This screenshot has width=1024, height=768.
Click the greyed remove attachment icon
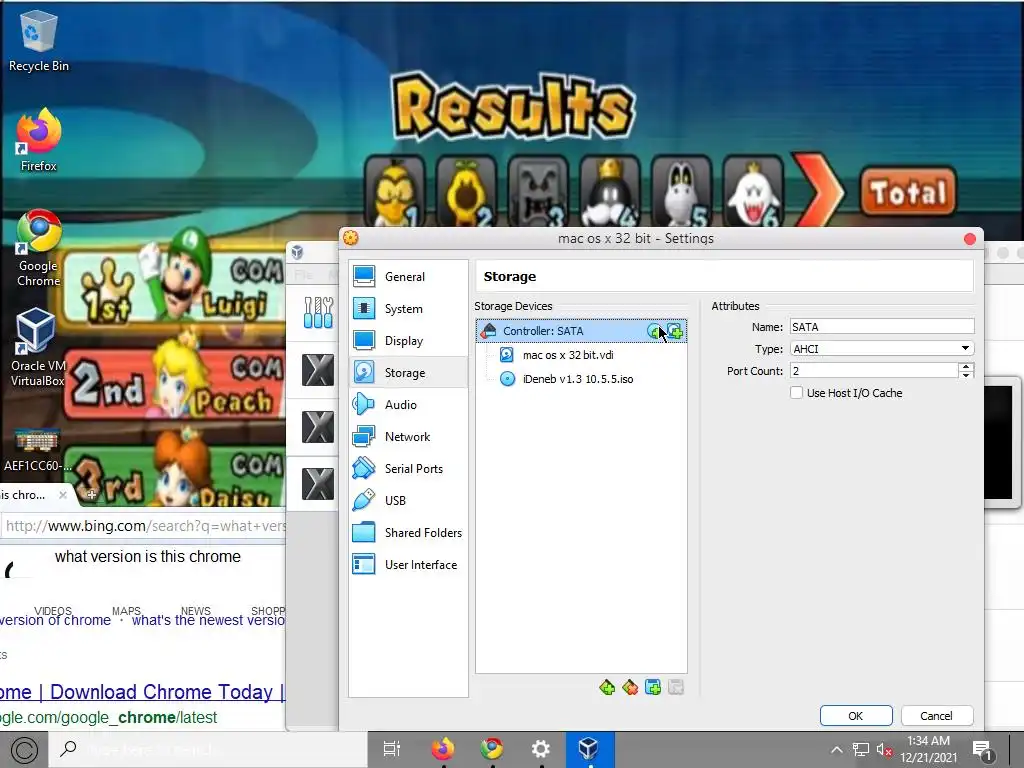tap(676, 687)
